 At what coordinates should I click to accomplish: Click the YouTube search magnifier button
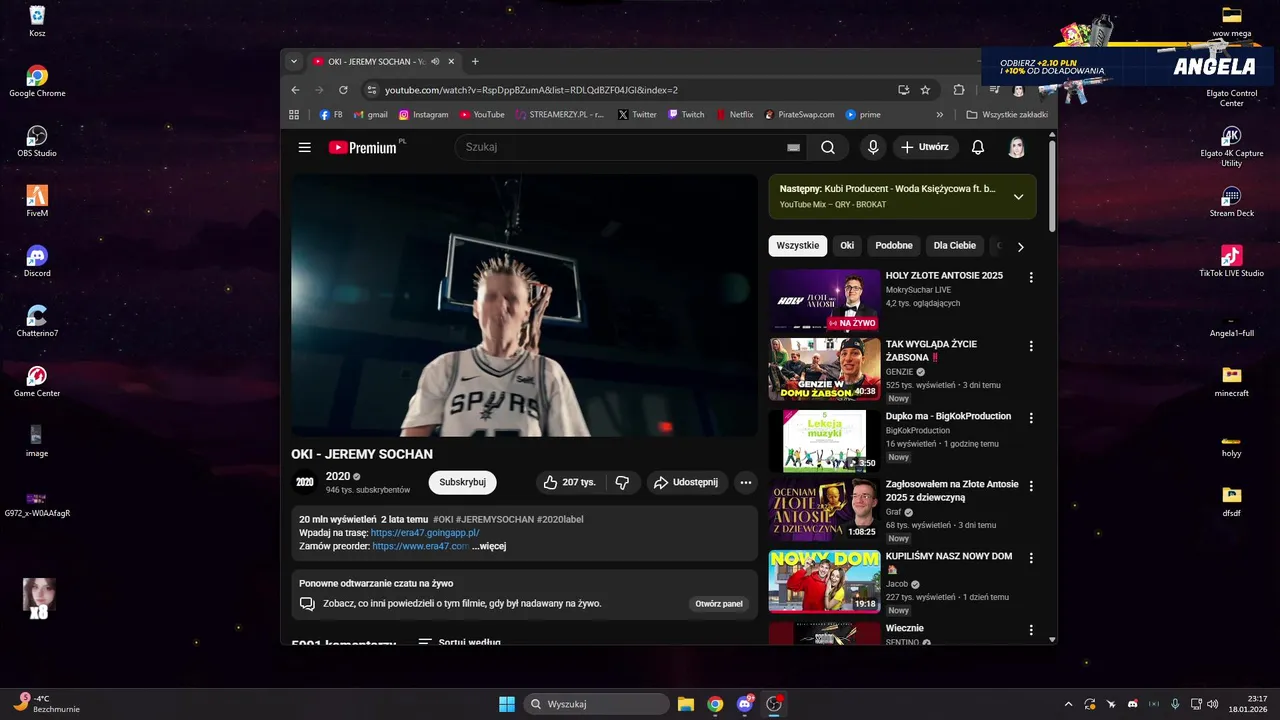(828, 147)
